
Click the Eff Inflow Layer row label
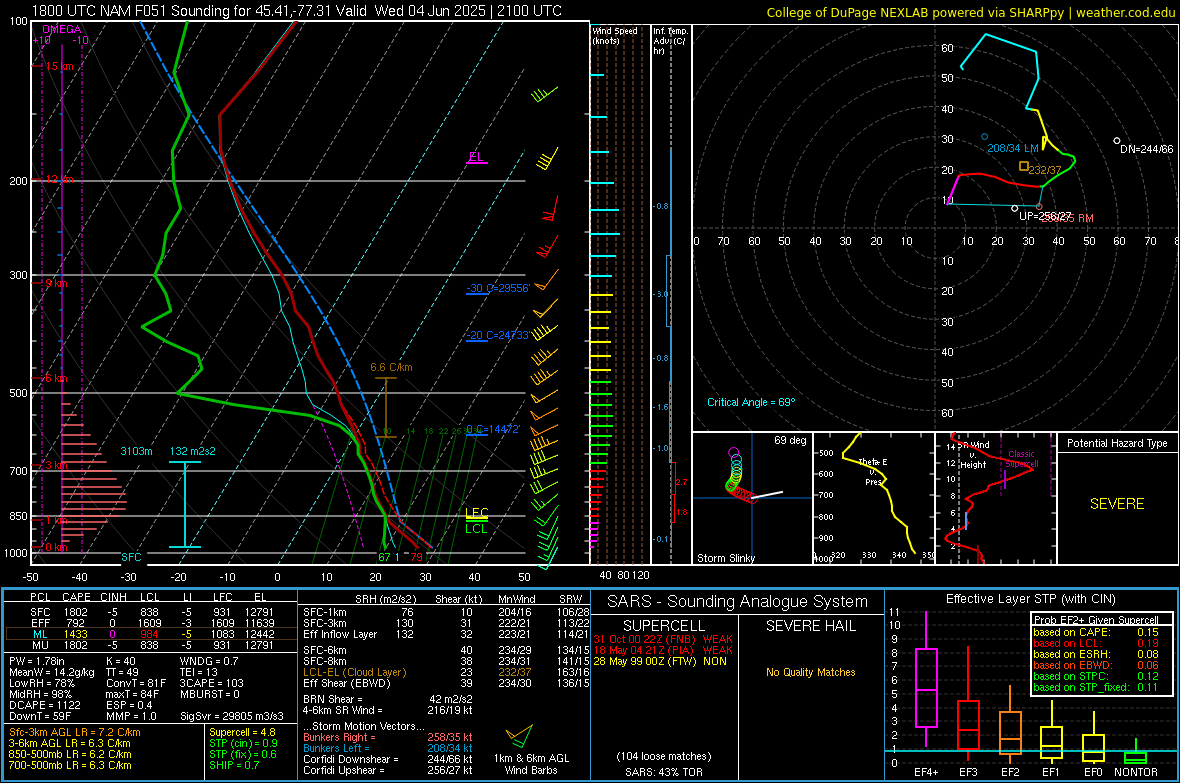coord(340,635)
